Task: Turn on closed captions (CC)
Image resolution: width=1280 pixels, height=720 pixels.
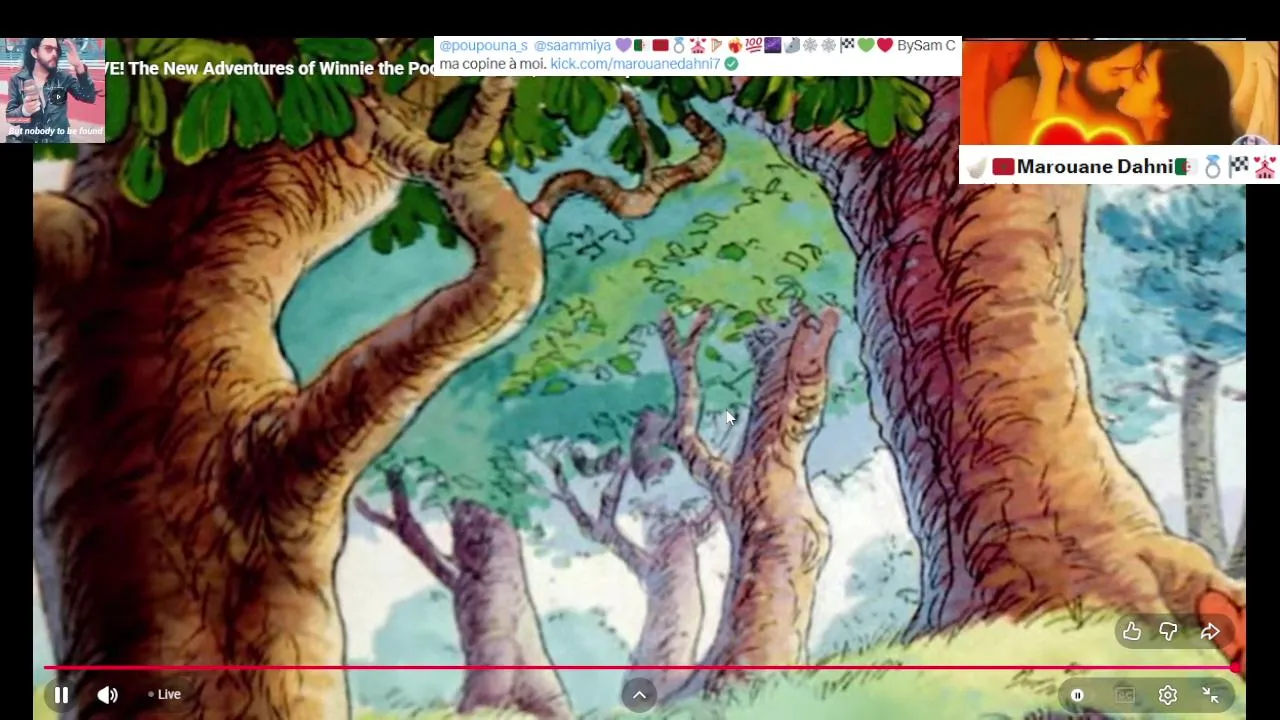Action: point(1125,695)
